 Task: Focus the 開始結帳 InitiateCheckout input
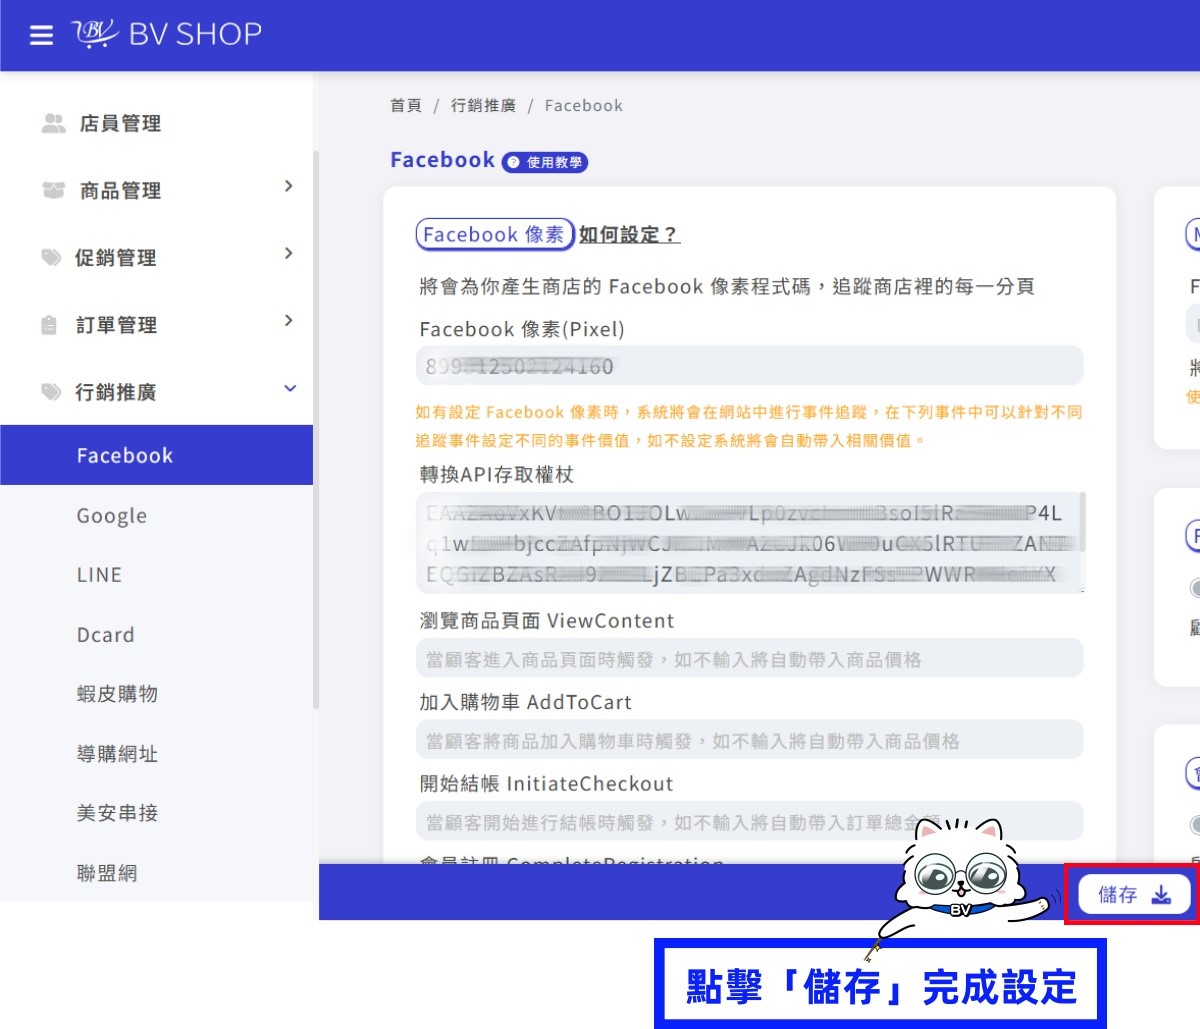(749, 822)
